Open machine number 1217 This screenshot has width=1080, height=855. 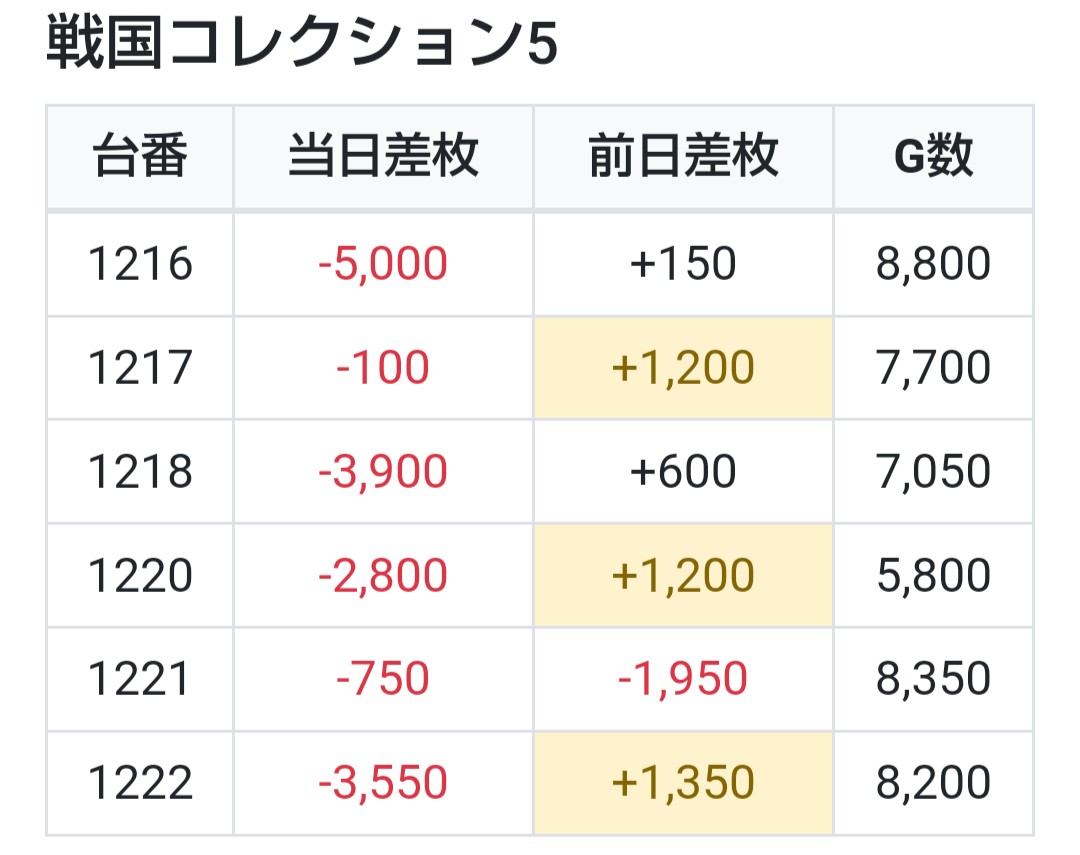point(140,367)
